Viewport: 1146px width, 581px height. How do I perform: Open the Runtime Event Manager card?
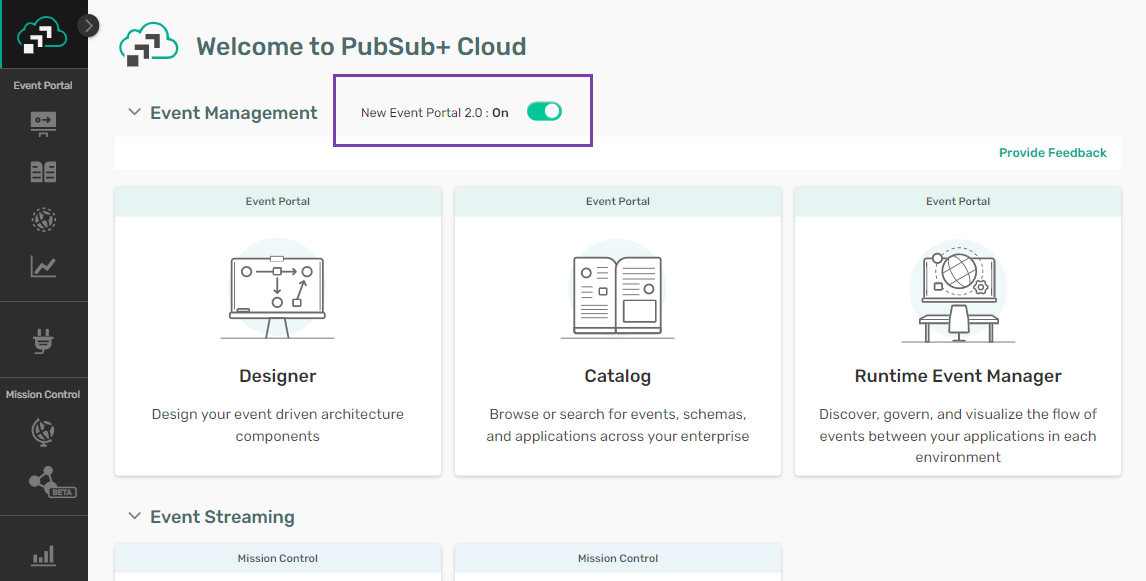(957, 331)
